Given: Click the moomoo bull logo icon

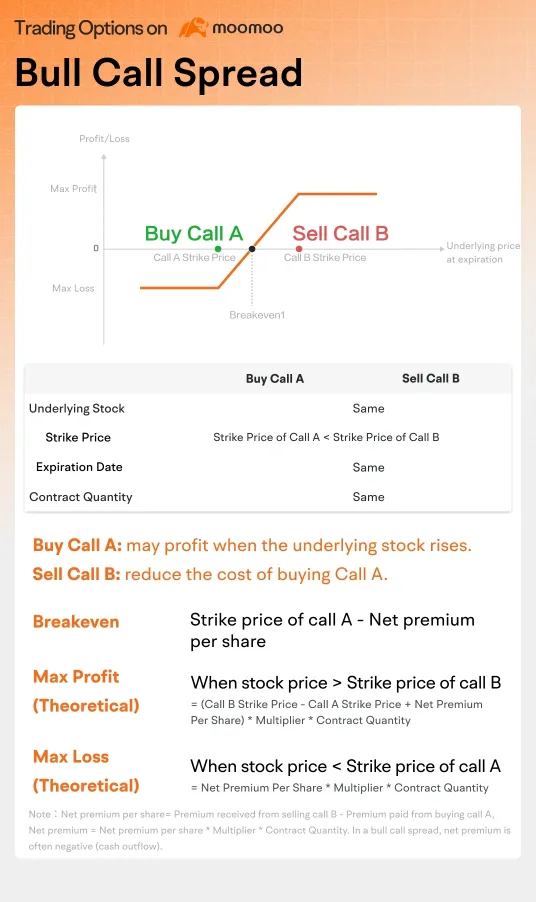Looking at the screenshot, I should click(193, 27).
